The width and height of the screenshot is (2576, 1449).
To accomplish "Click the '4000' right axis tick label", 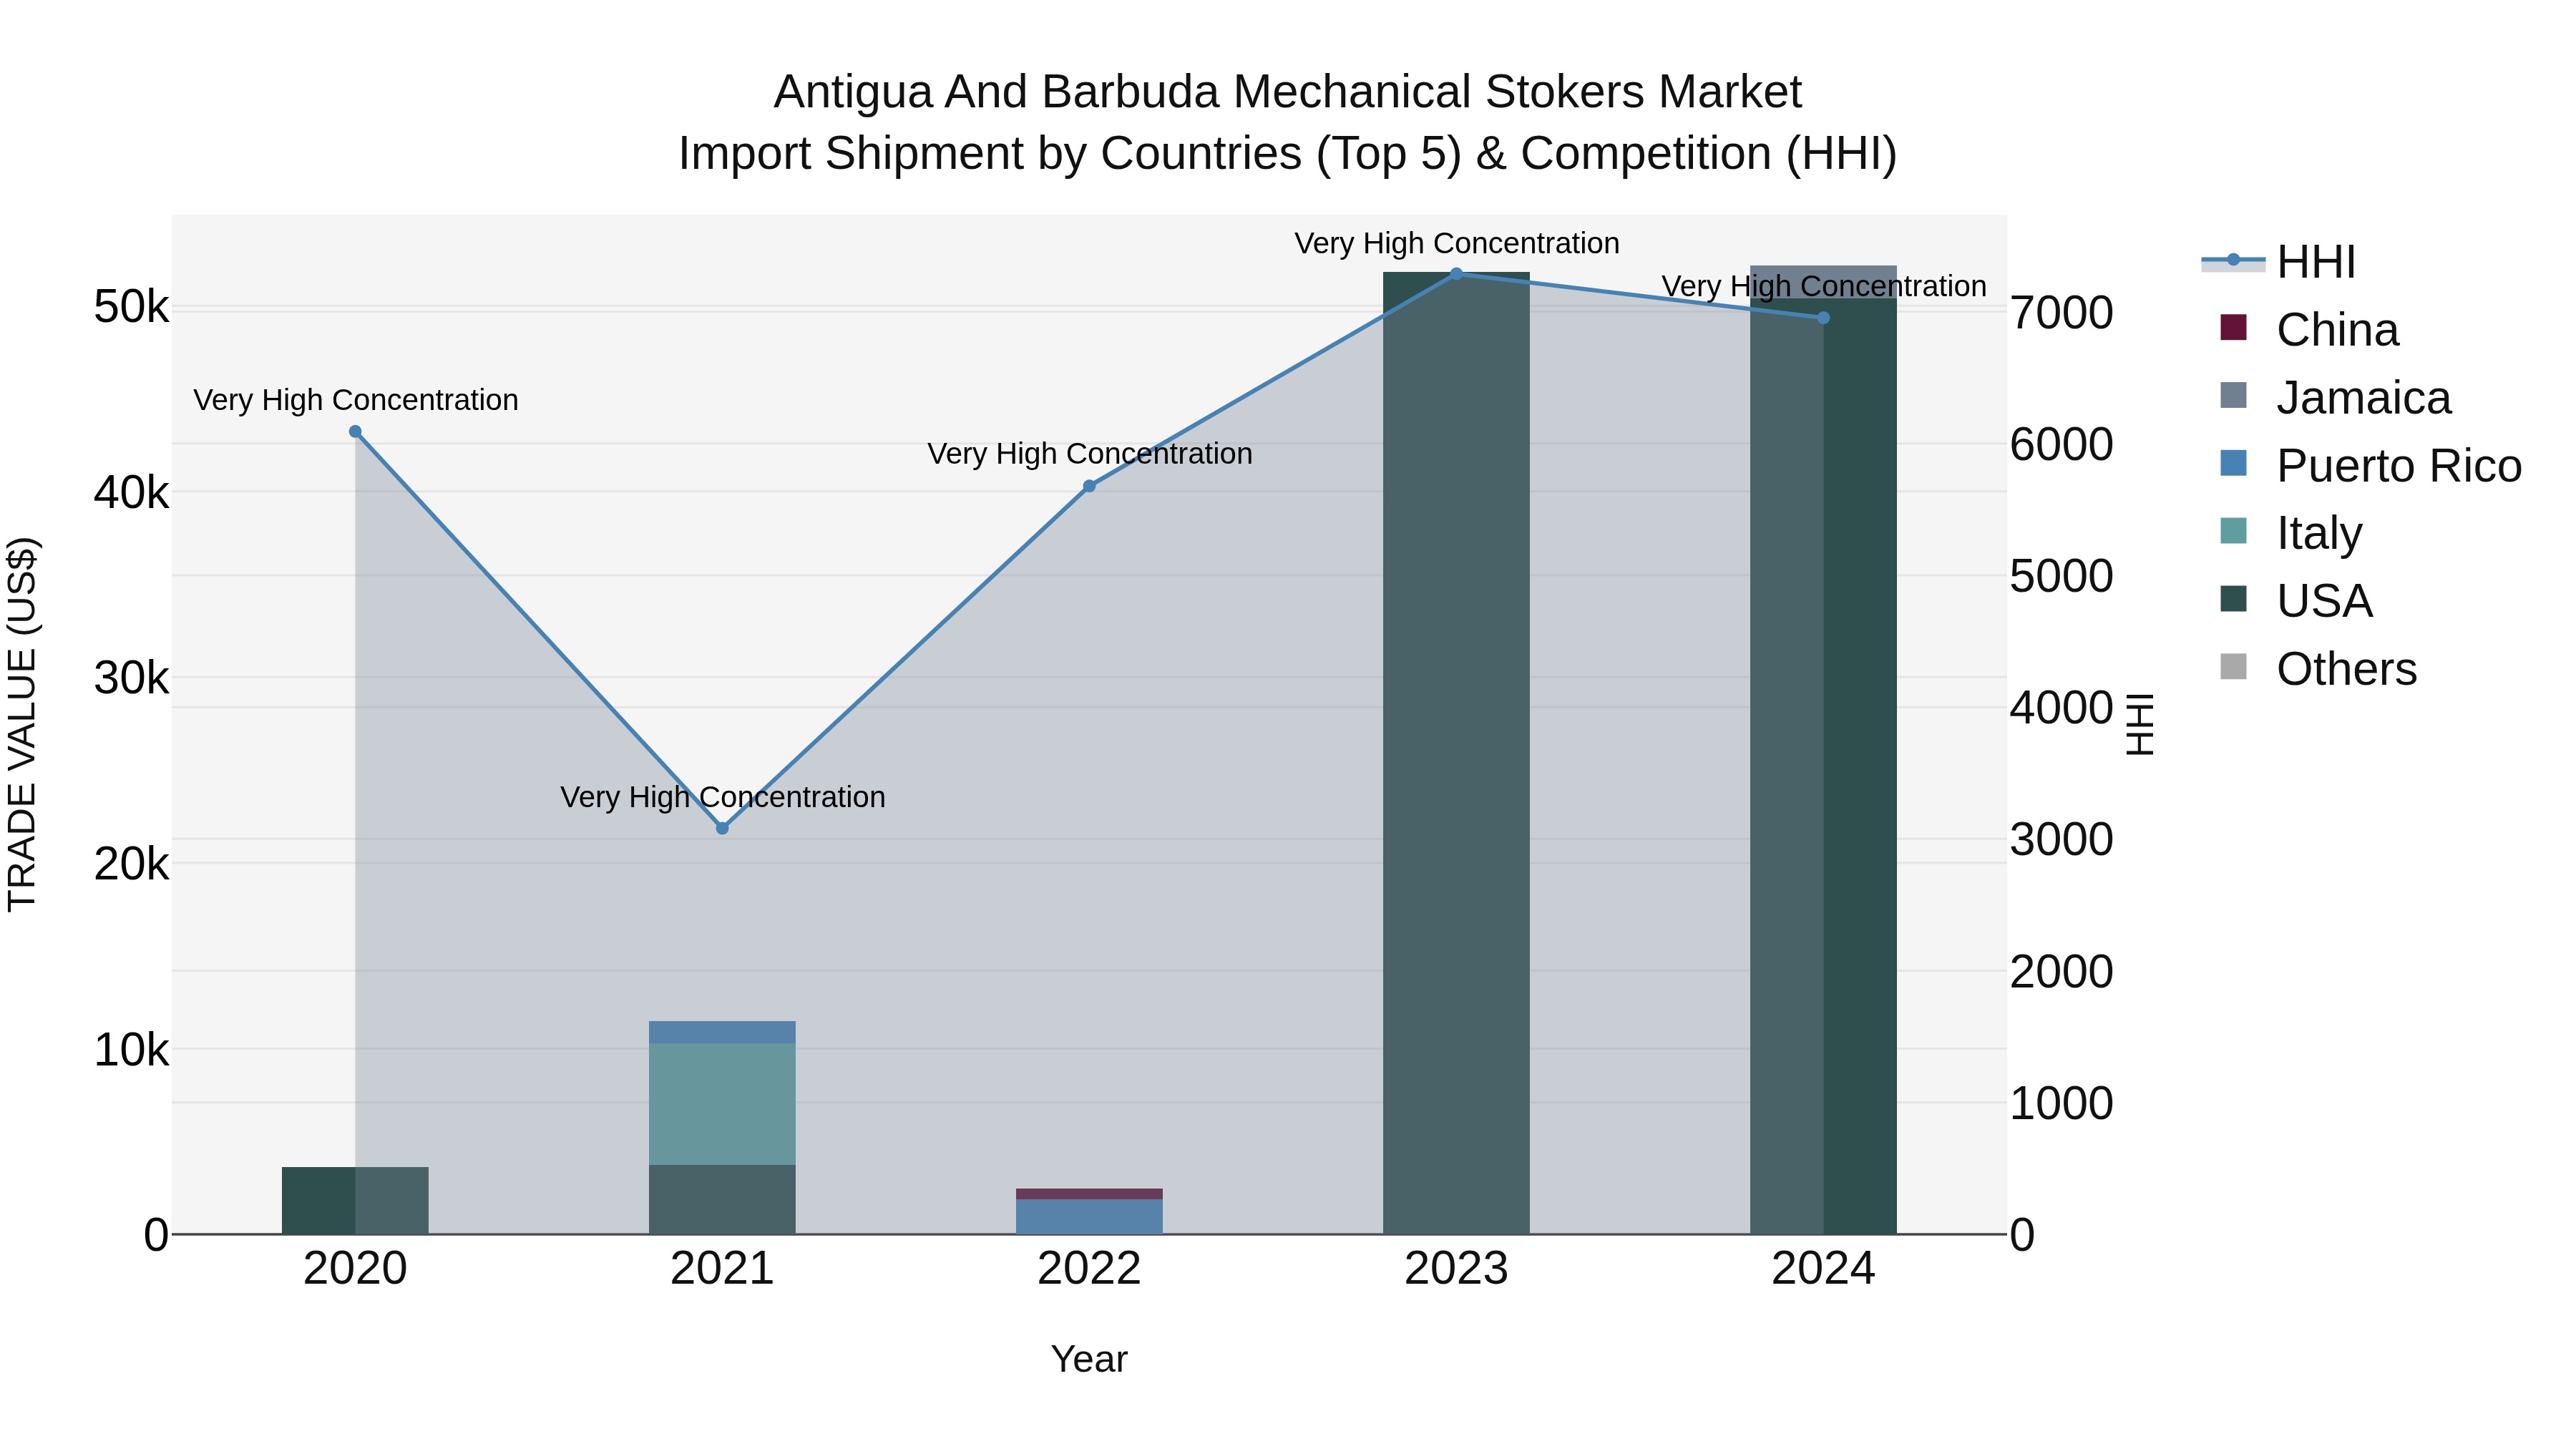I will [2062, 708].
